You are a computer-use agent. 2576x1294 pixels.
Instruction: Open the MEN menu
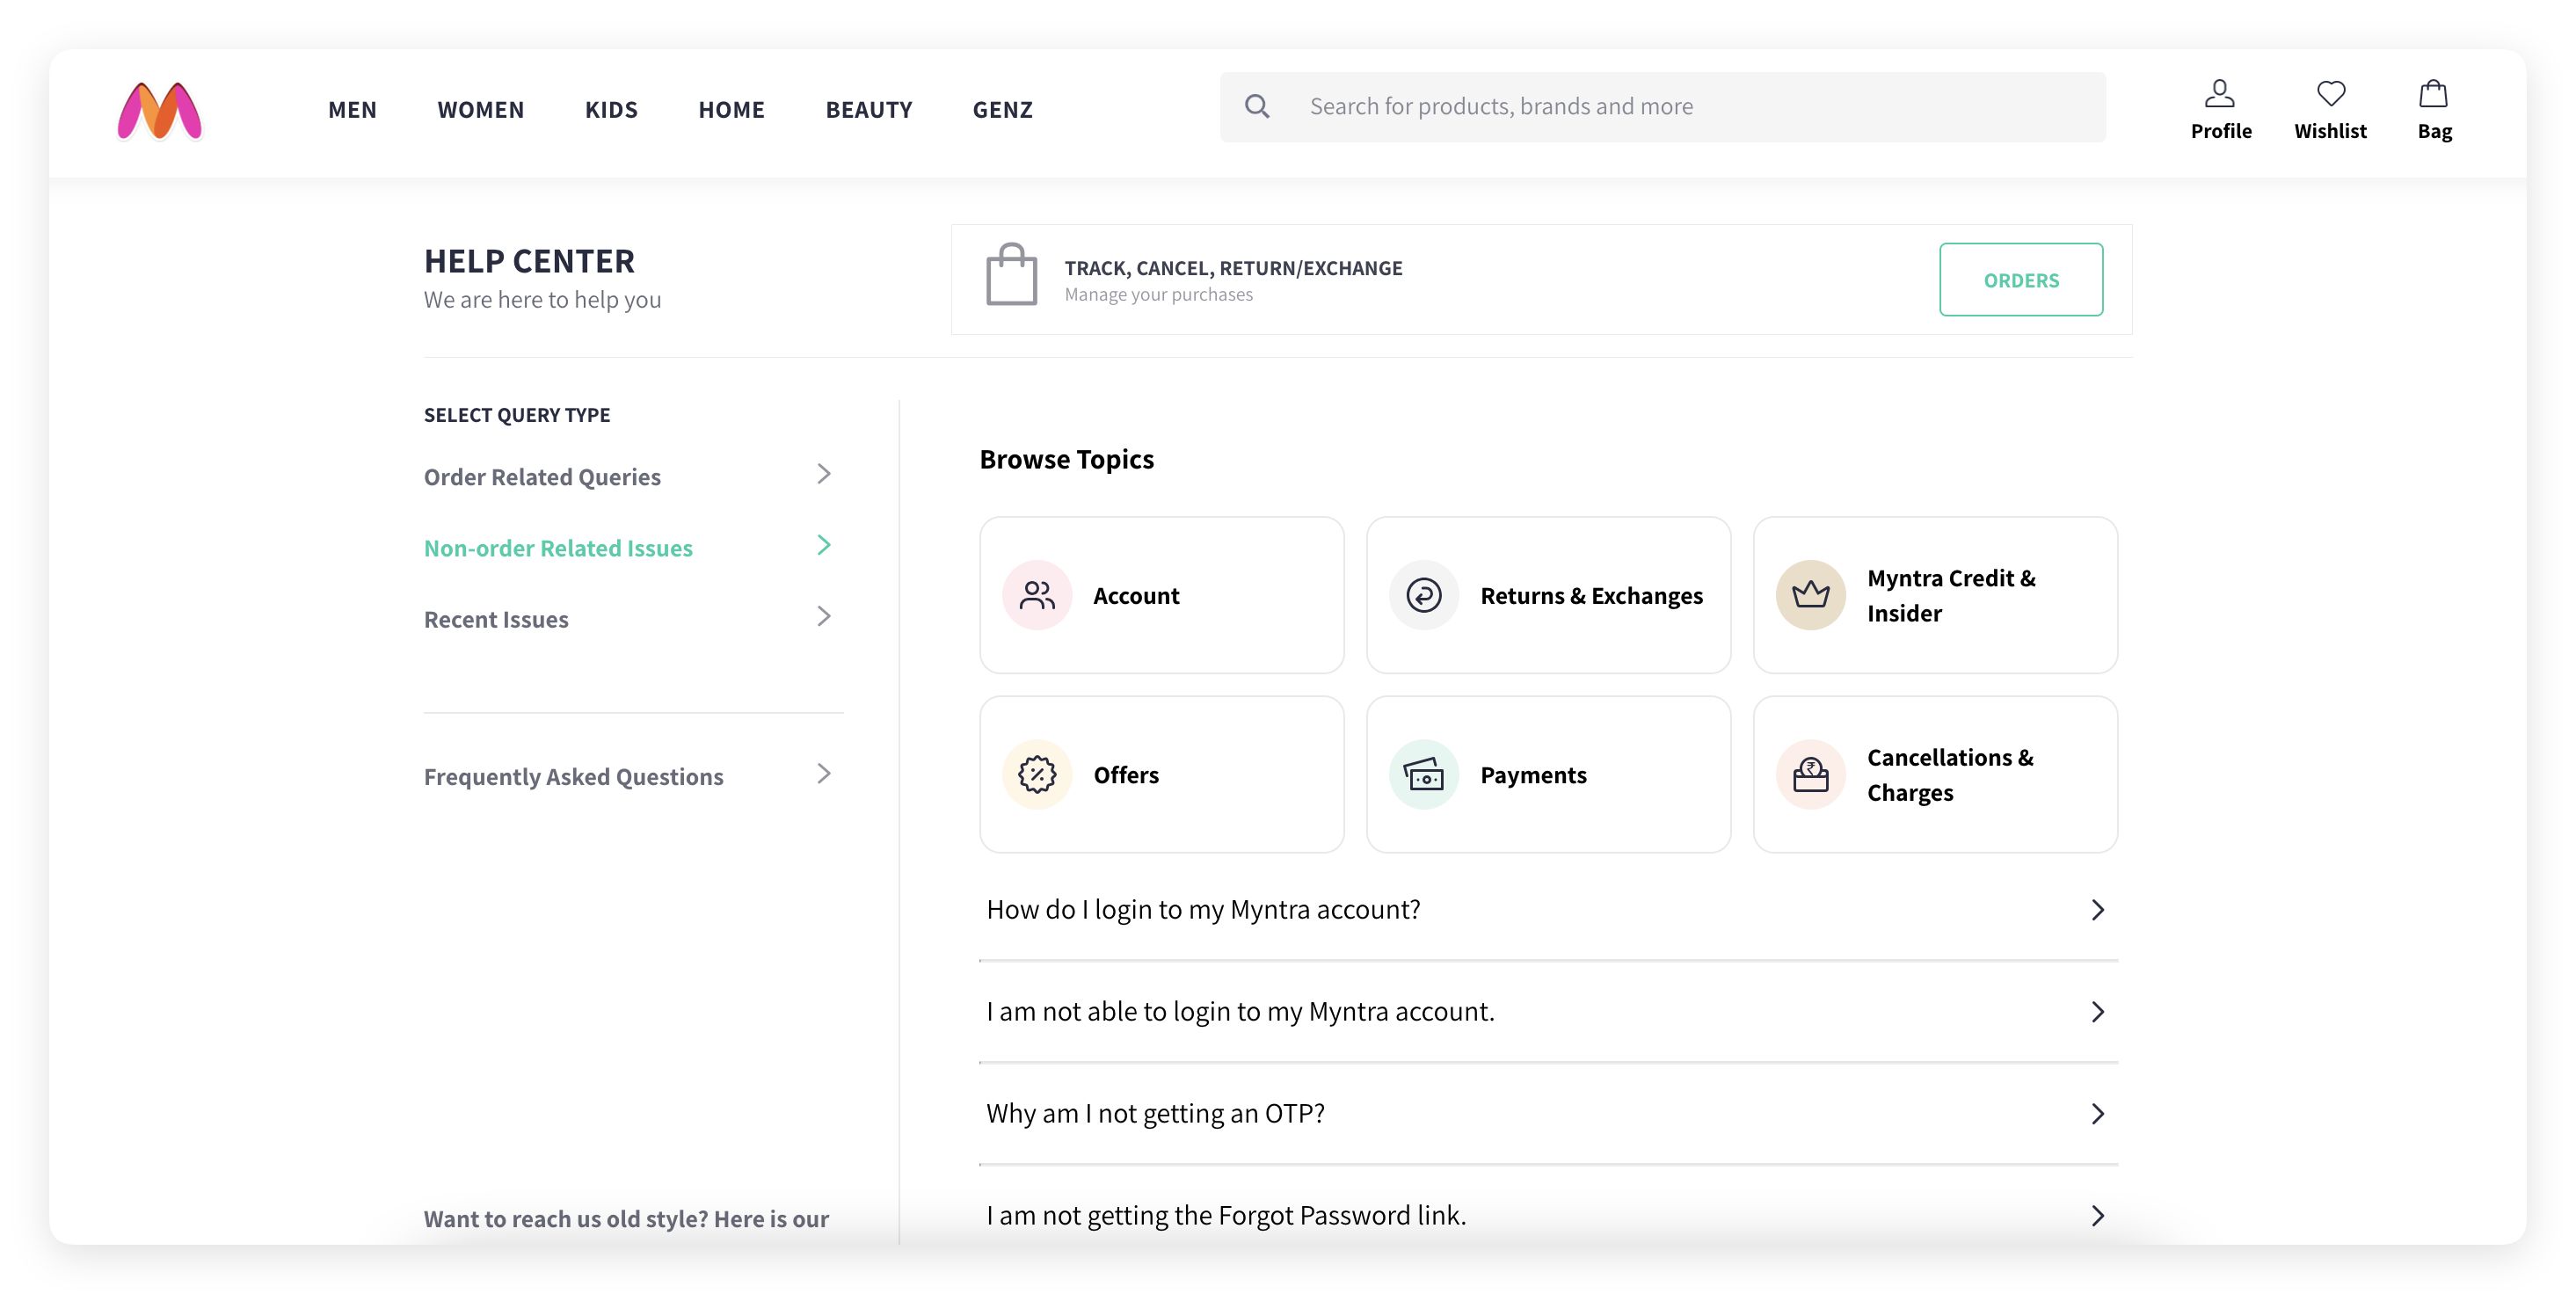coord(352,109)
